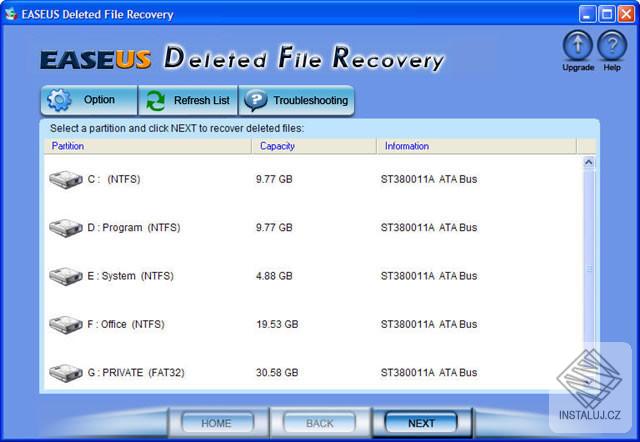Click the Option gear icon

coord(59,100)
